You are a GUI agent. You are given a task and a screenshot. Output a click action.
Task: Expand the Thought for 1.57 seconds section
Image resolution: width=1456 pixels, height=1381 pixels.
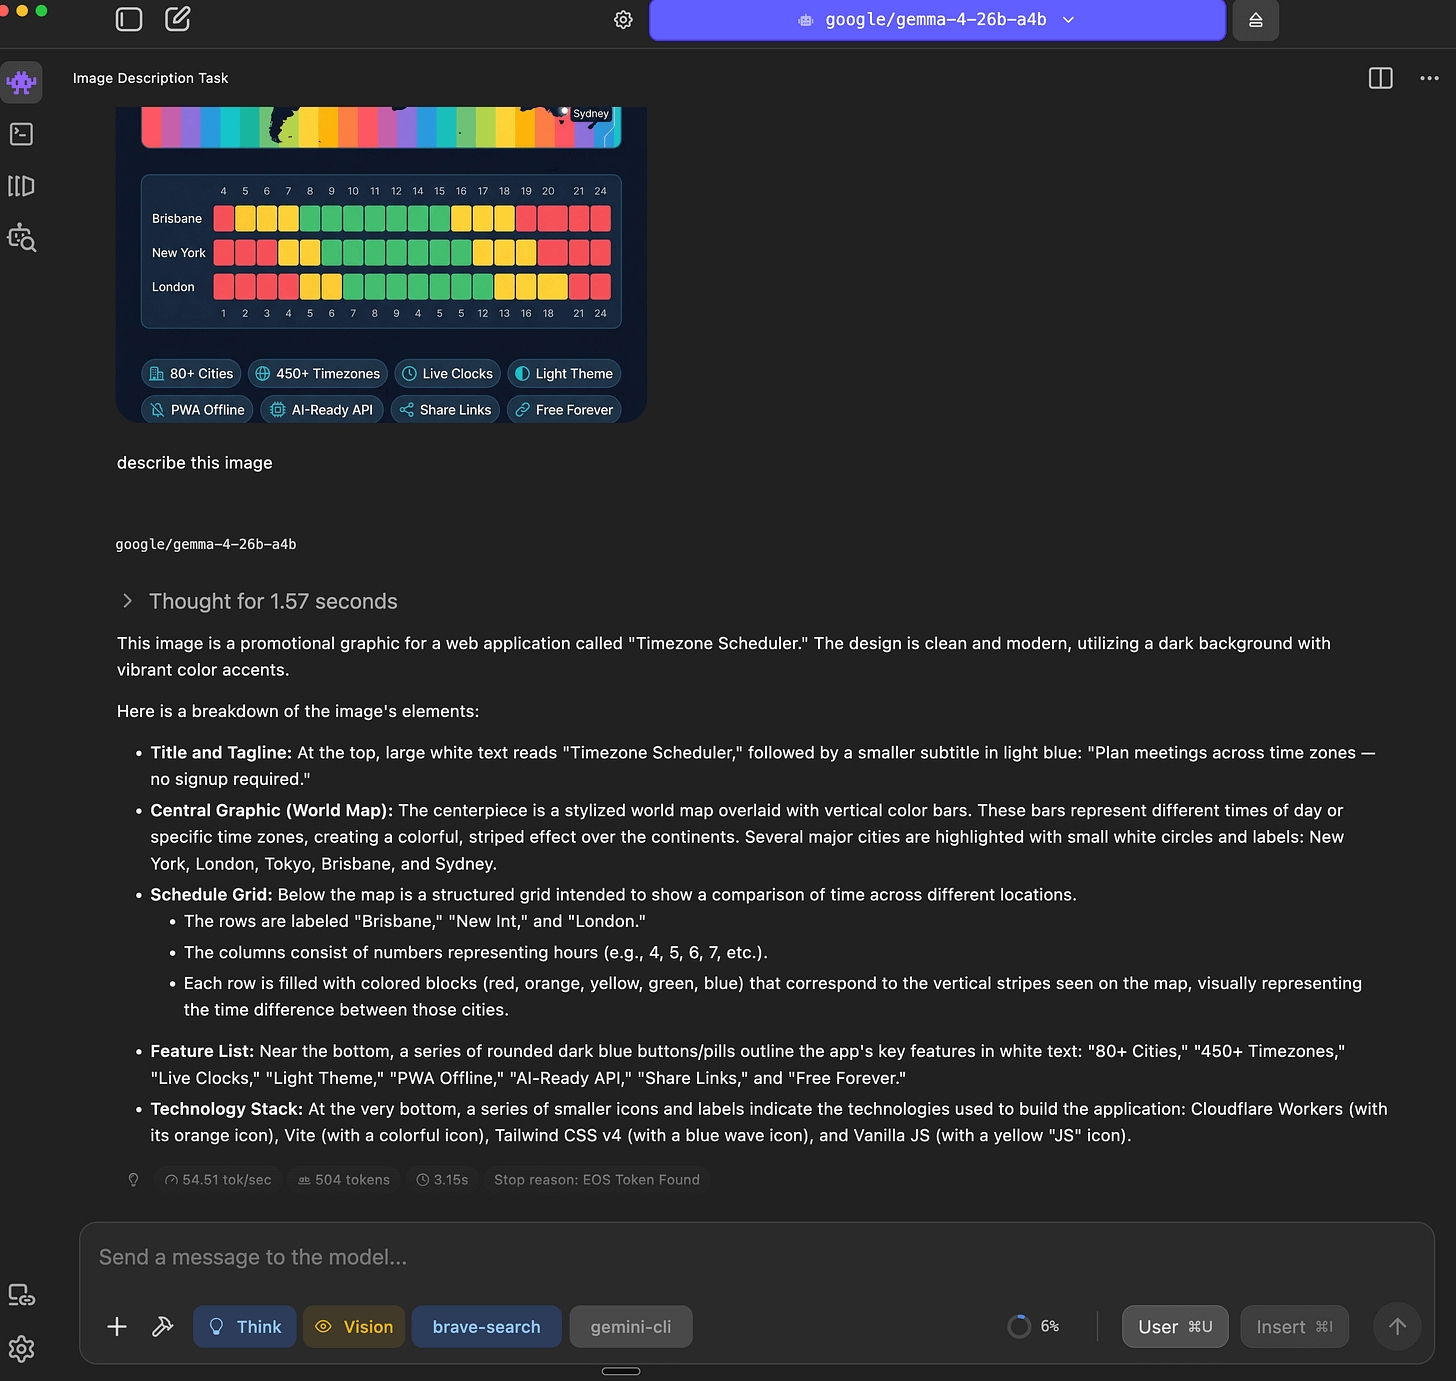coord(257,601)
